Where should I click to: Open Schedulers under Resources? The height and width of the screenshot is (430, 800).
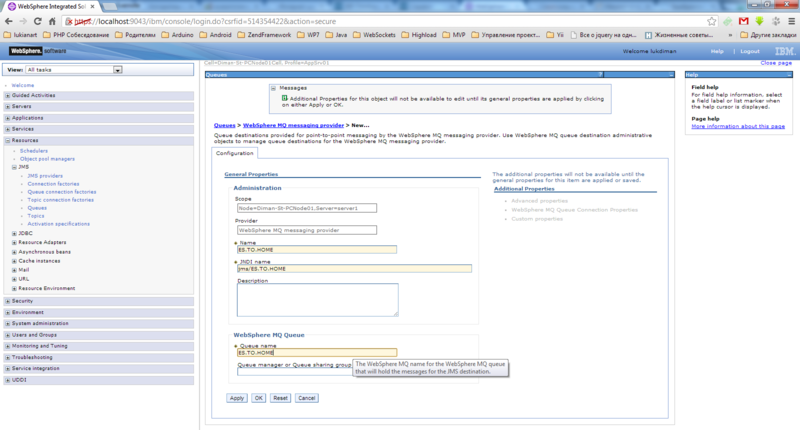(x=34, y=151)
